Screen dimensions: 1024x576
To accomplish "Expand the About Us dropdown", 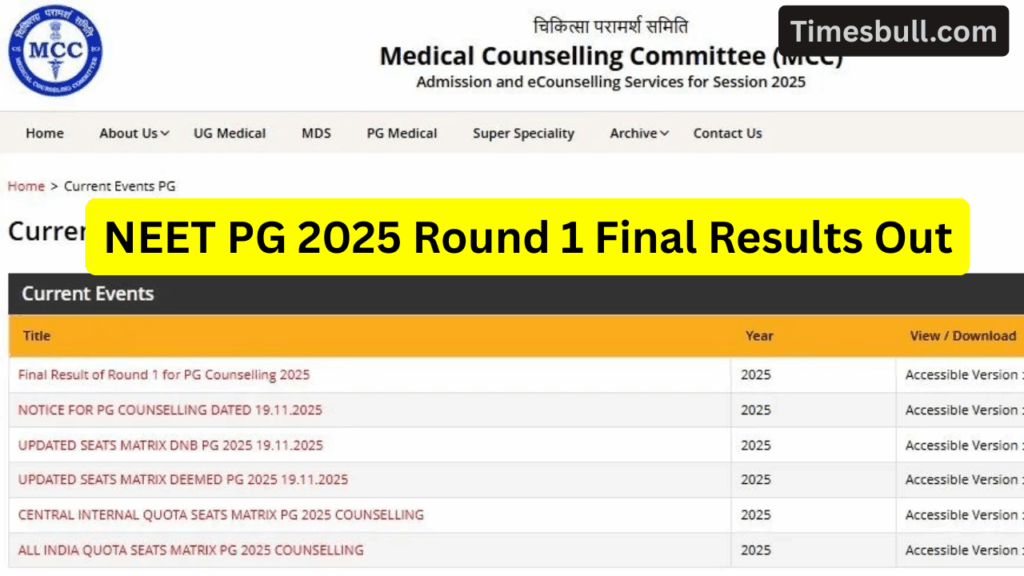I will pos(134,133).
